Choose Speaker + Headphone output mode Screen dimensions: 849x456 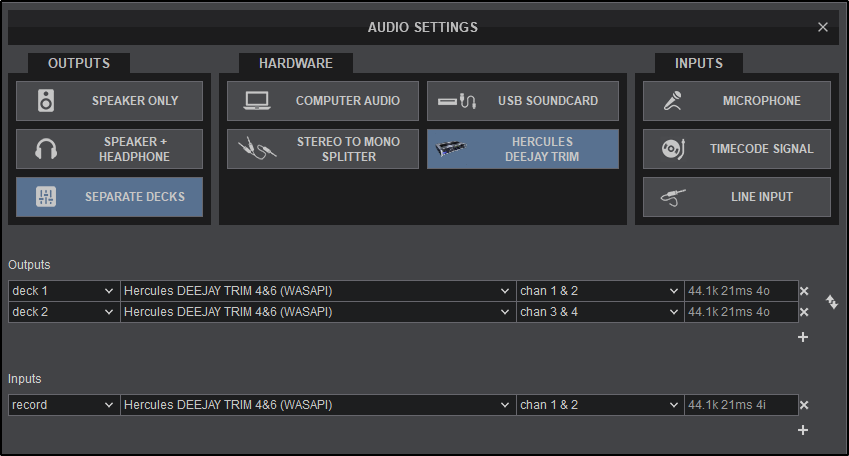click(110, 149)
